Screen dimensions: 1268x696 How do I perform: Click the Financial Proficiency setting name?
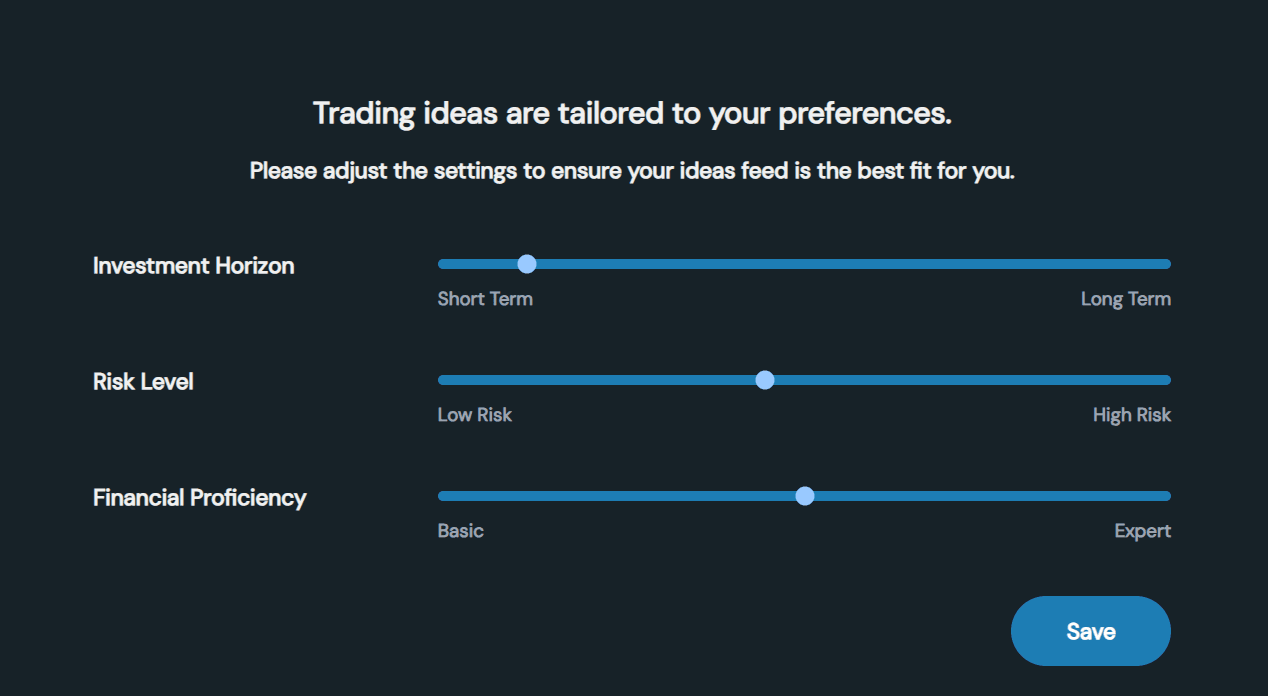point(200,498)
